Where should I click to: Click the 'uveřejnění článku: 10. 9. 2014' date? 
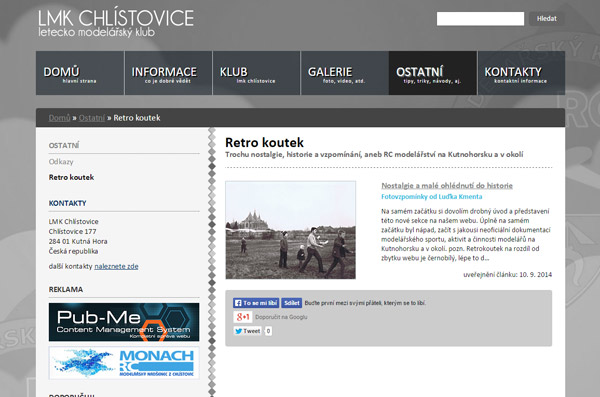(x=507, y=274)
